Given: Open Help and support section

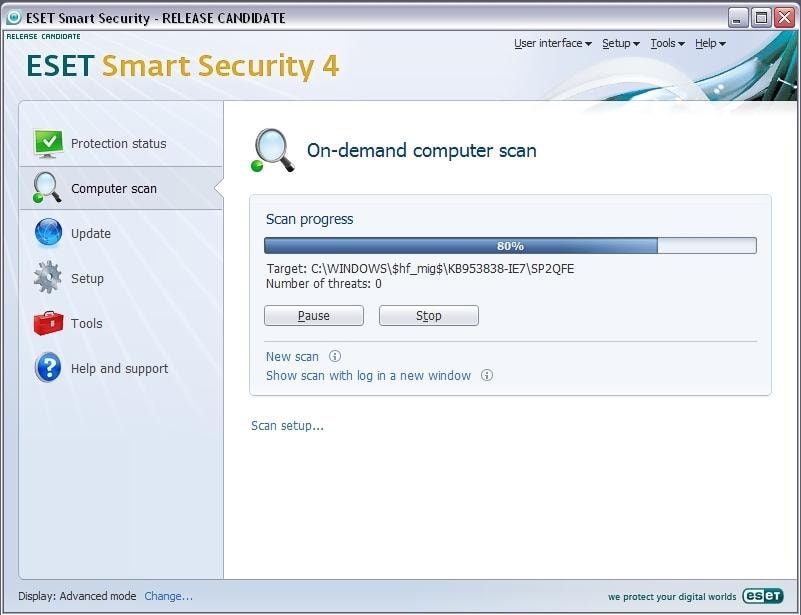Looking at the screenshot, I should click(121, 368).
